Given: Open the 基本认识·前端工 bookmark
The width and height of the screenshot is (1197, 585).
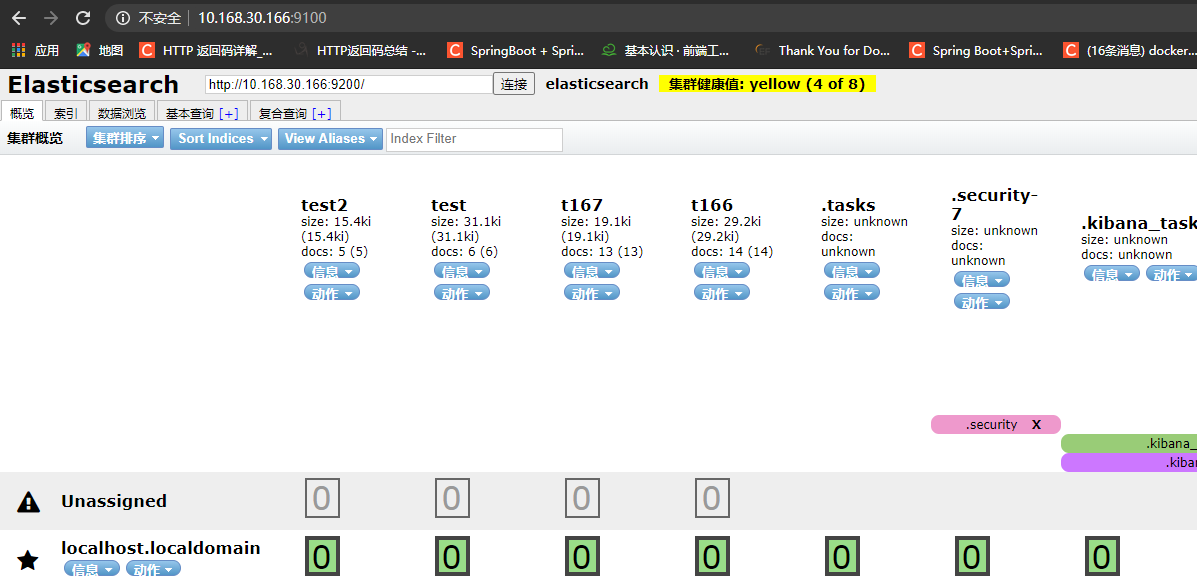Looking at the screenshot, I should (x=666, y=50).
